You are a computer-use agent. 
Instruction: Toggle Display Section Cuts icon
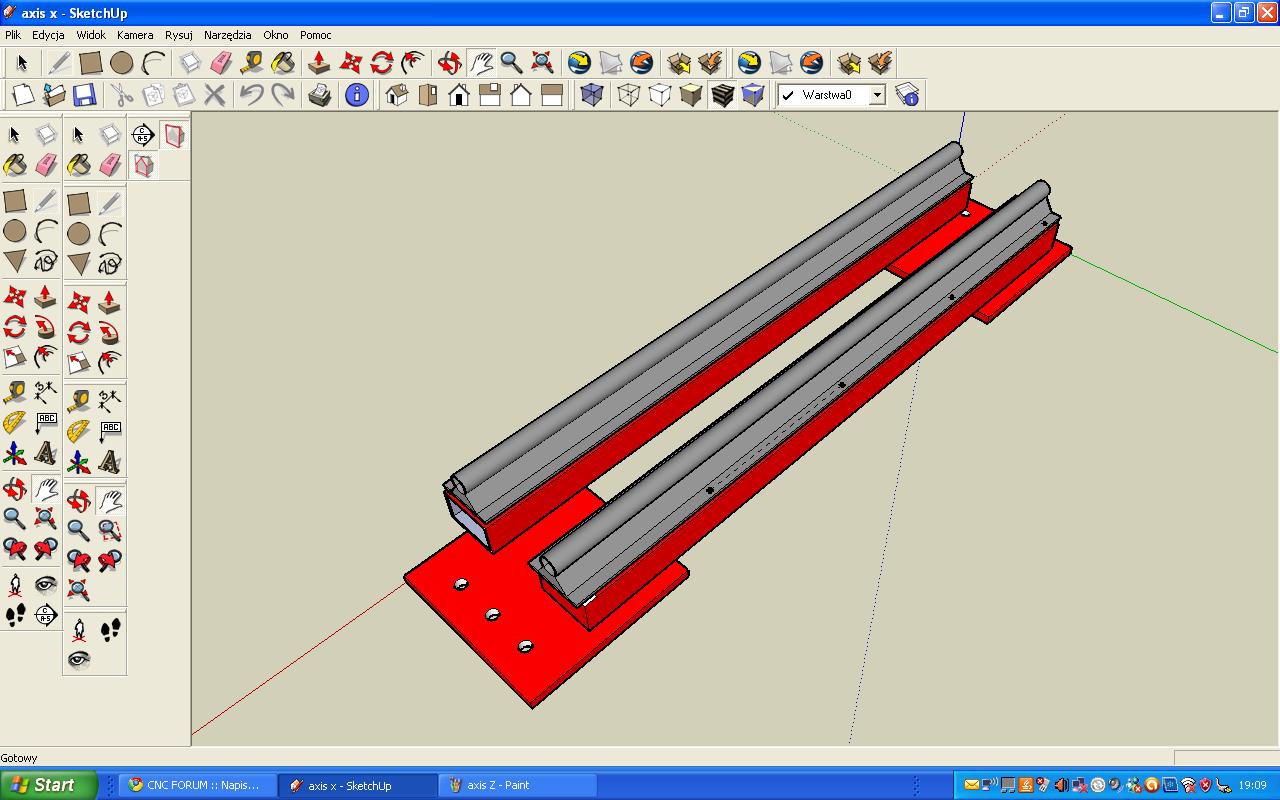tap(144, 165)
